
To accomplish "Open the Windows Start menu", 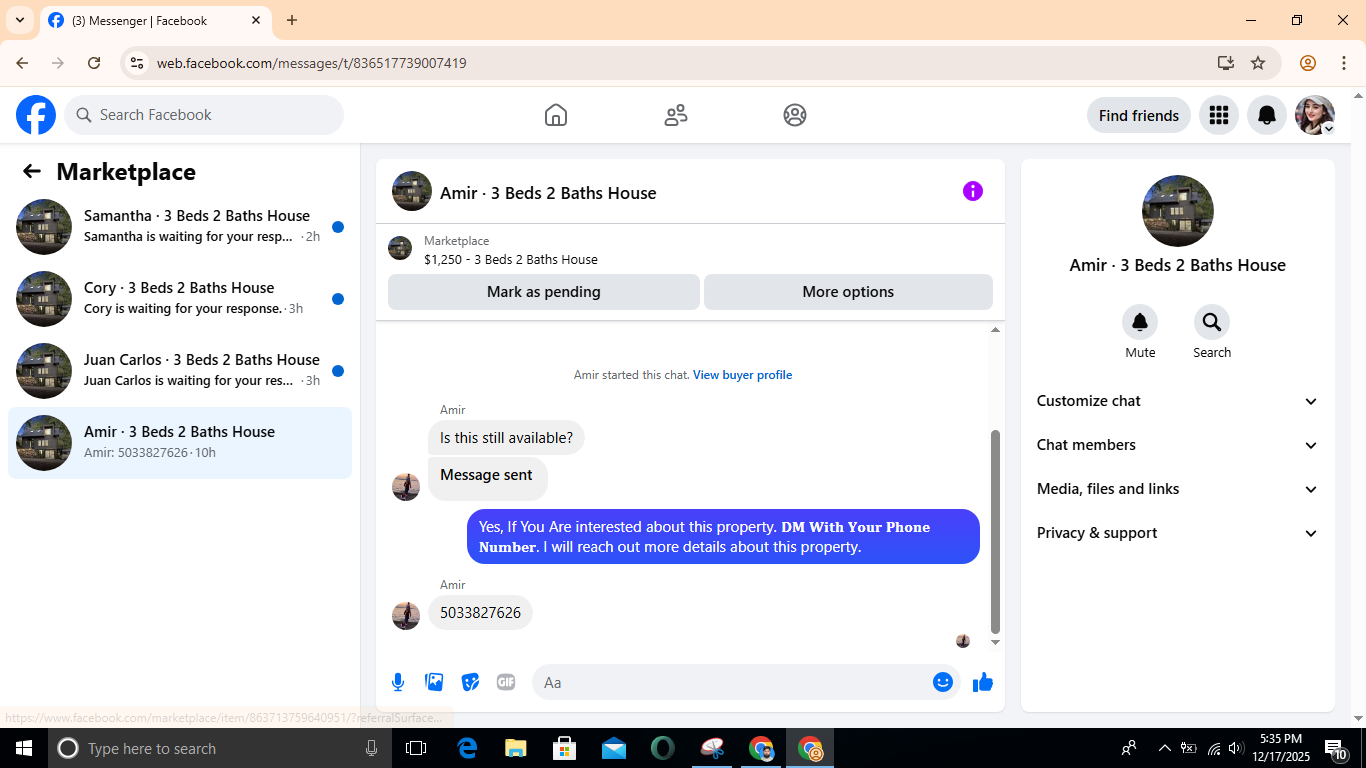I will [24, 748].
